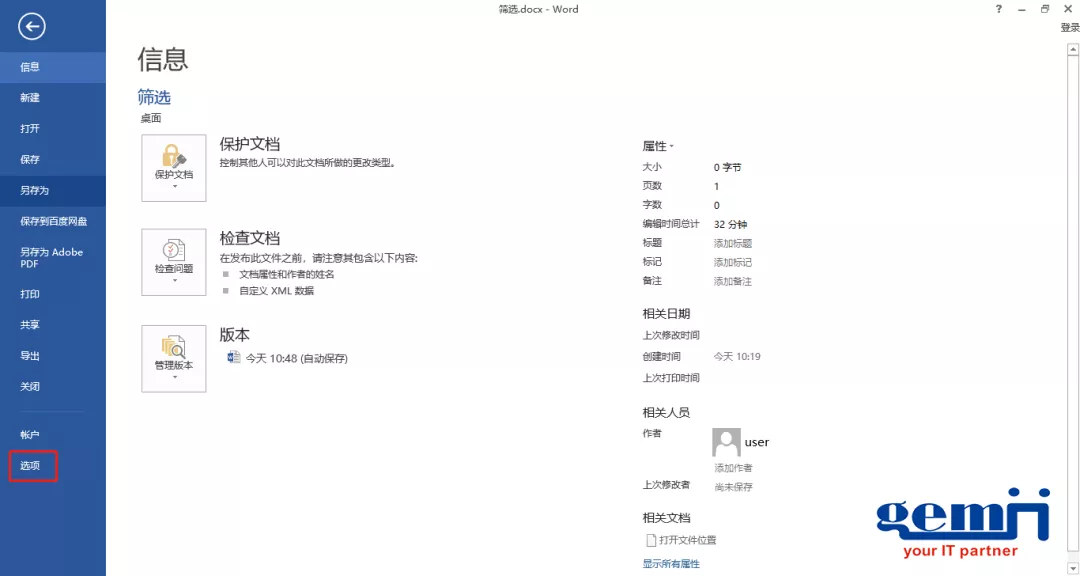Expand the 属性 properties dropdown
1080x576 pixels.
pyautogui.click(x=673, y=145)
